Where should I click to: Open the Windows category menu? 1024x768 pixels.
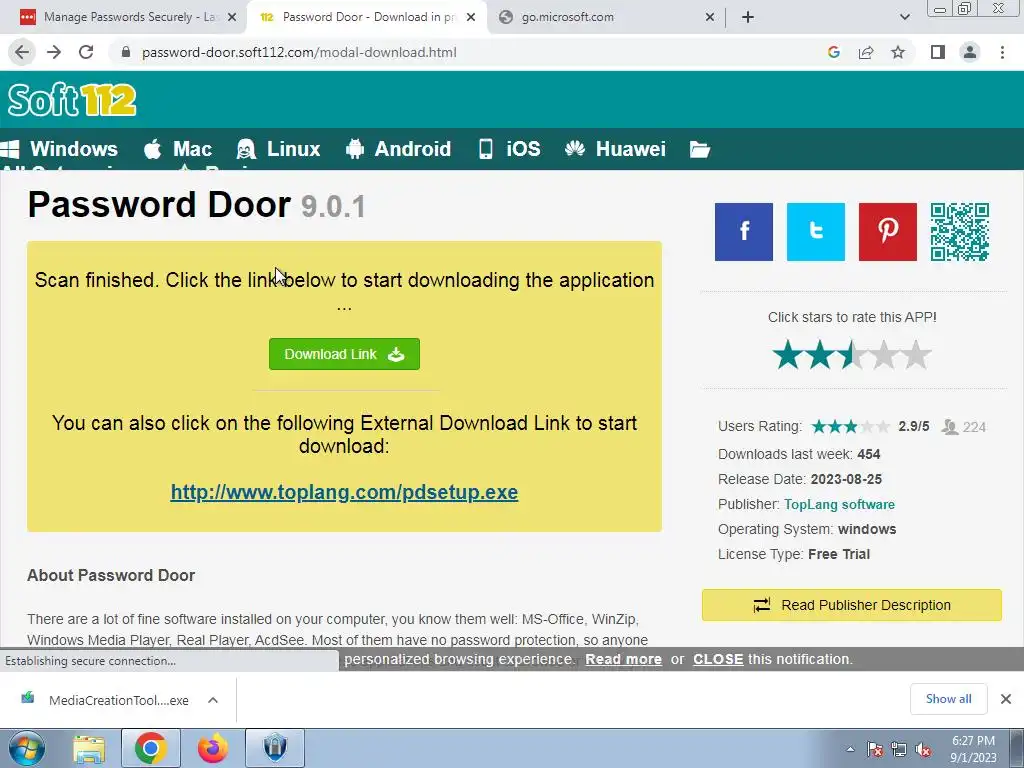click(x=59, y=149)
